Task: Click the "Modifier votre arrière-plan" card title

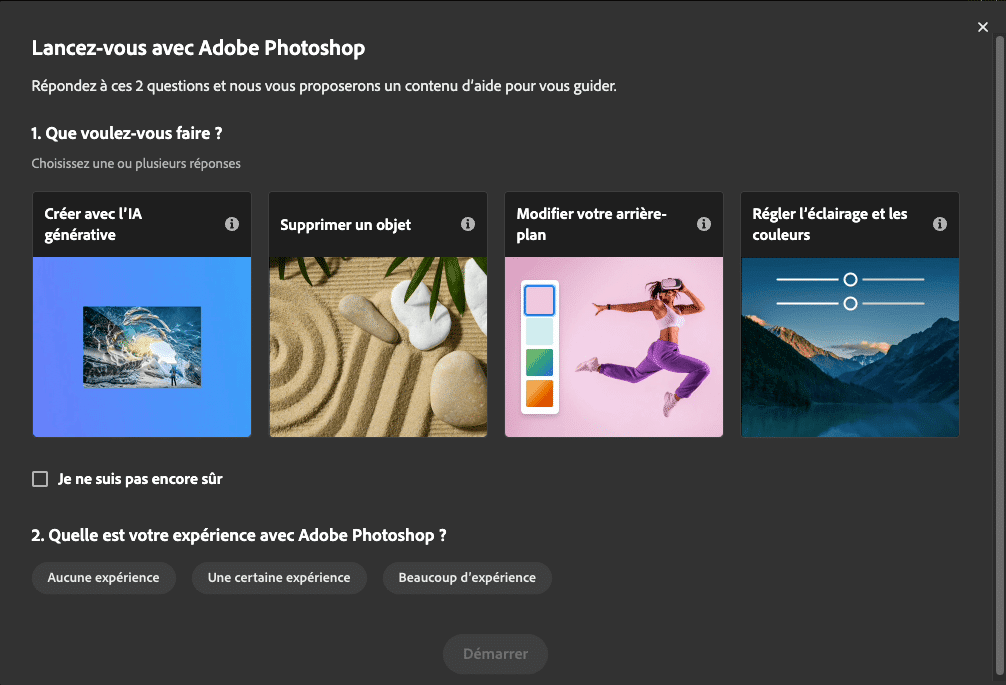Action: (x=592, y=224)
